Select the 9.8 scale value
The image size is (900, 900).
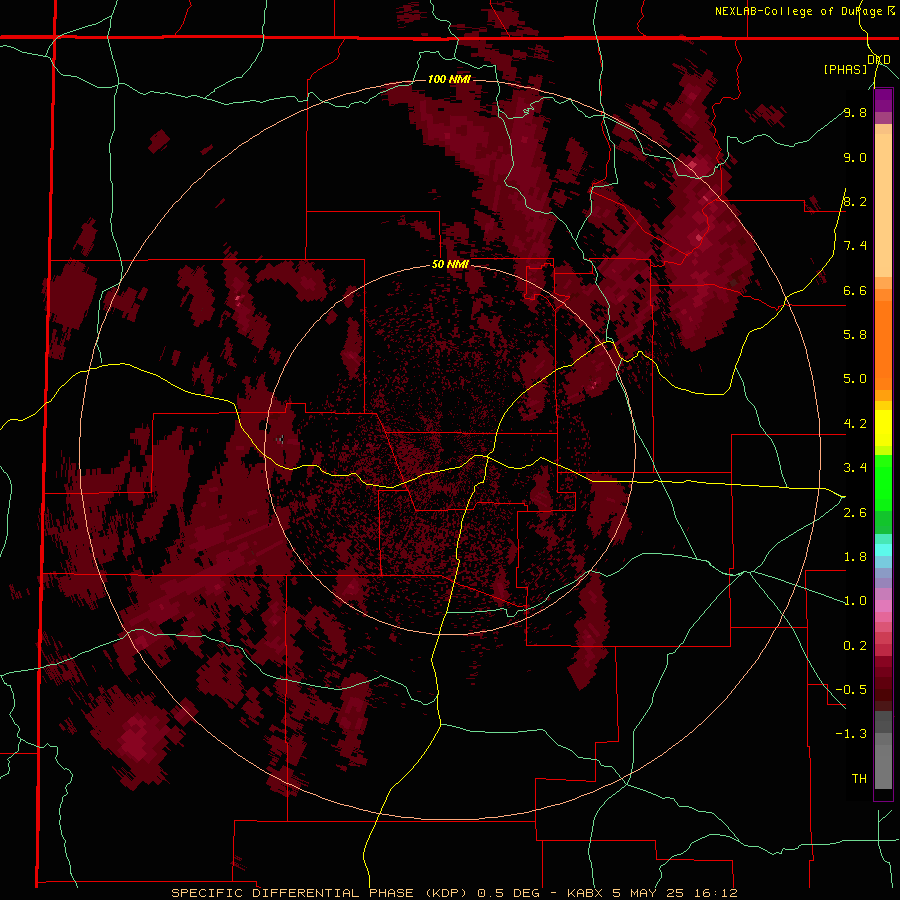[x=855, y=112]
